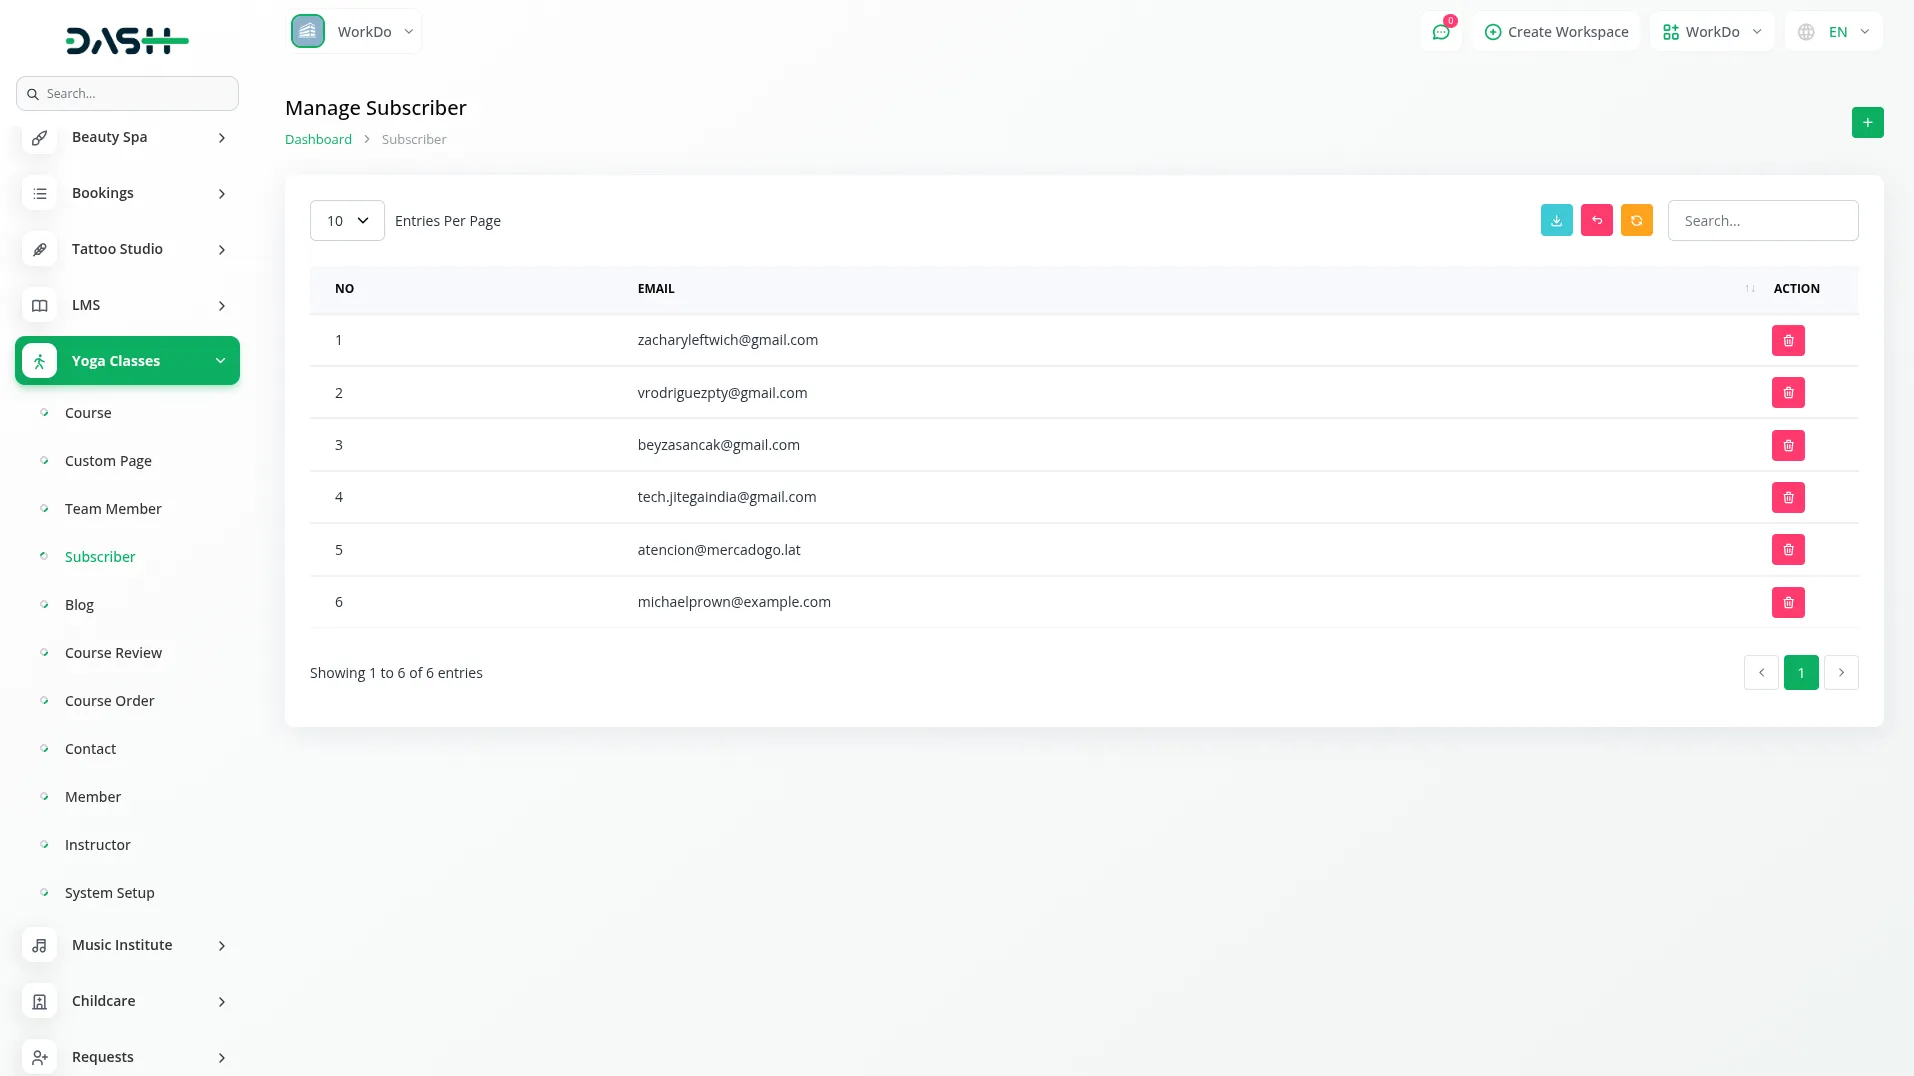
Task: Expand the Music Institute menu
Action: (127, 945)
